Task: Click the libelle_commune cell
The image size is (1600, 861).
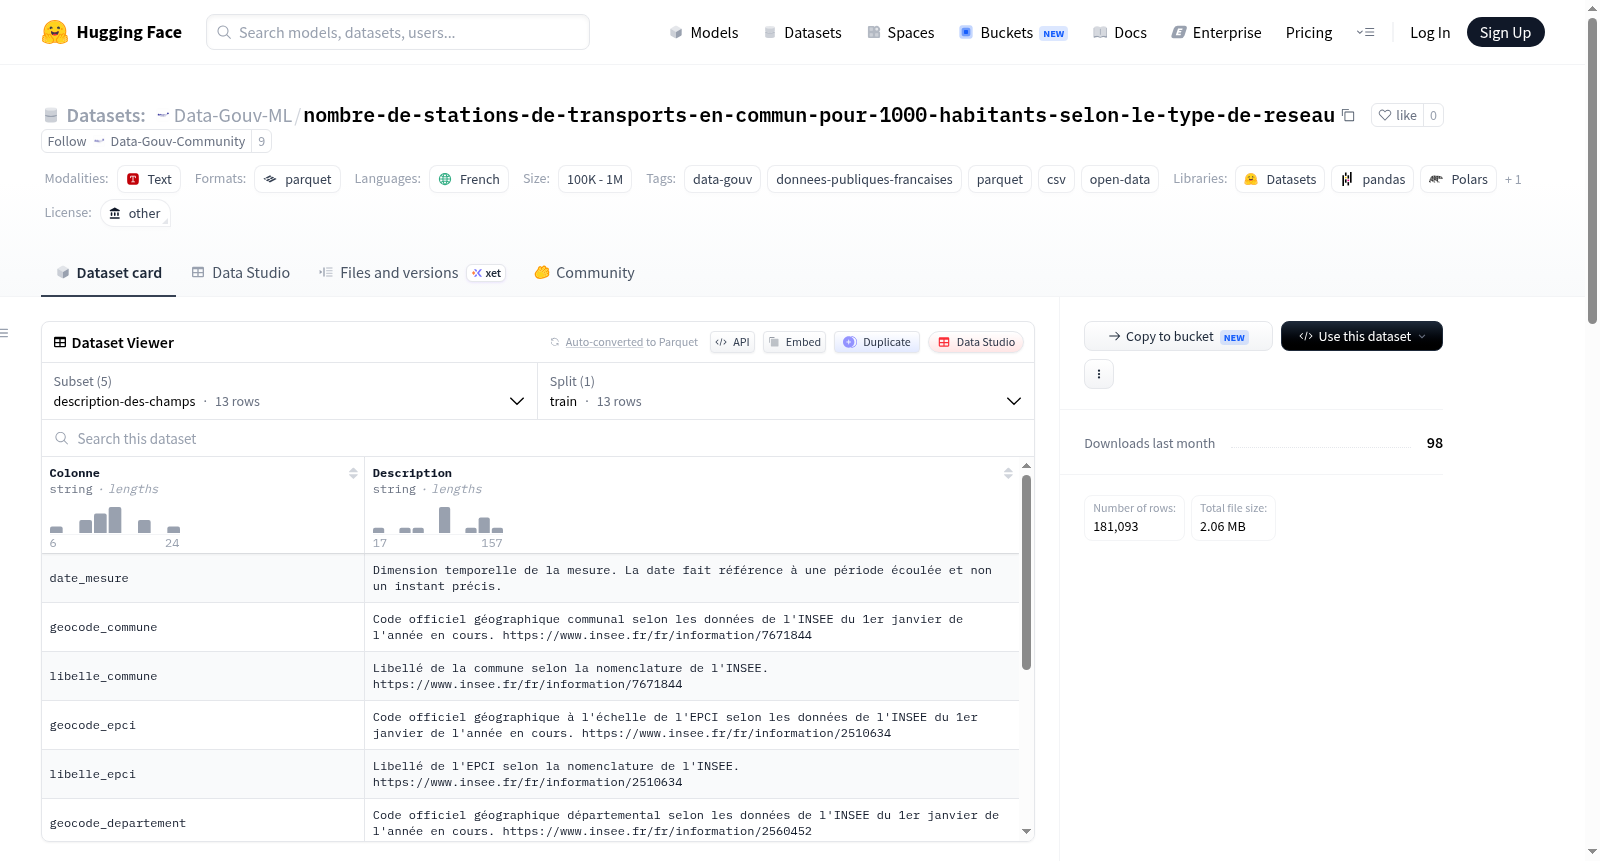Action: click(x=203, y=676)
